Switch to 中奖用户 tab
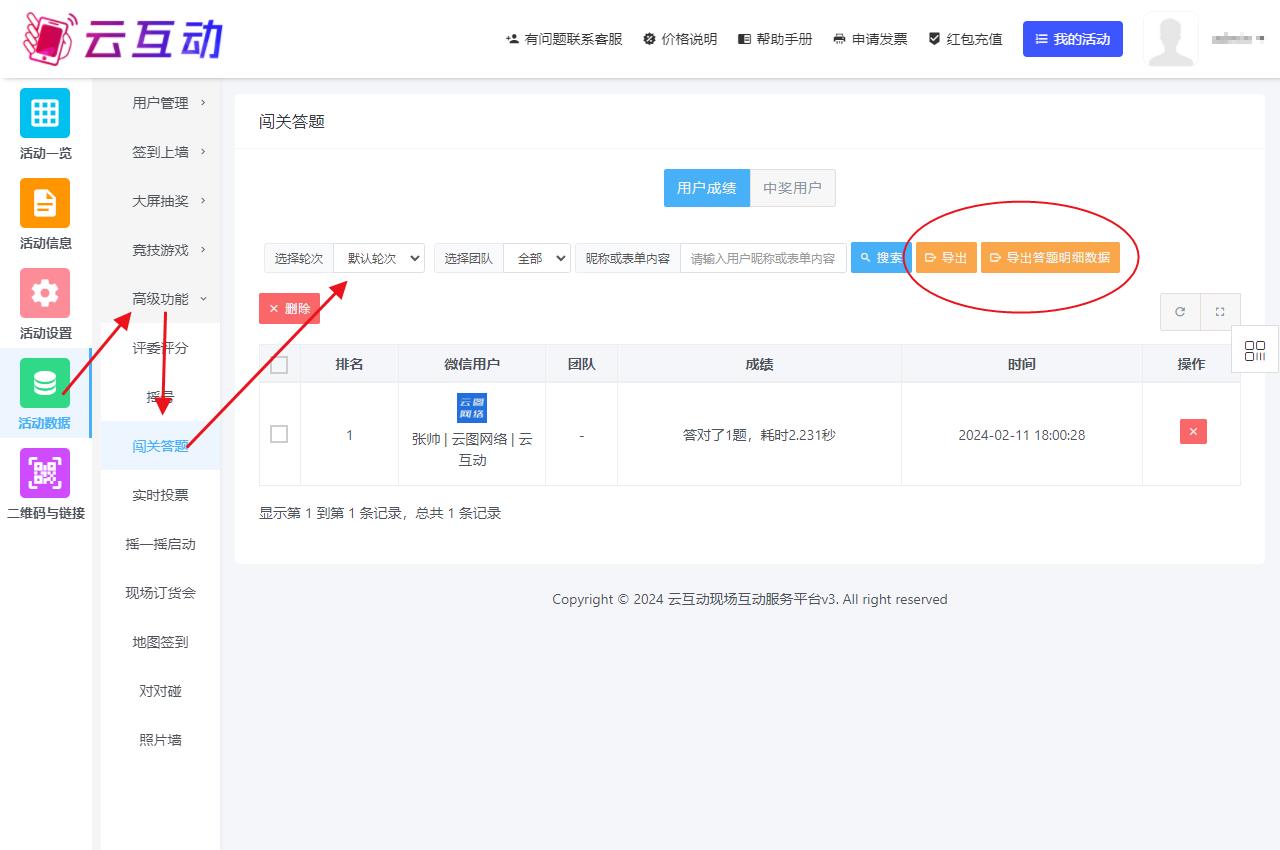1280x850 pixels. click(792, 188)
